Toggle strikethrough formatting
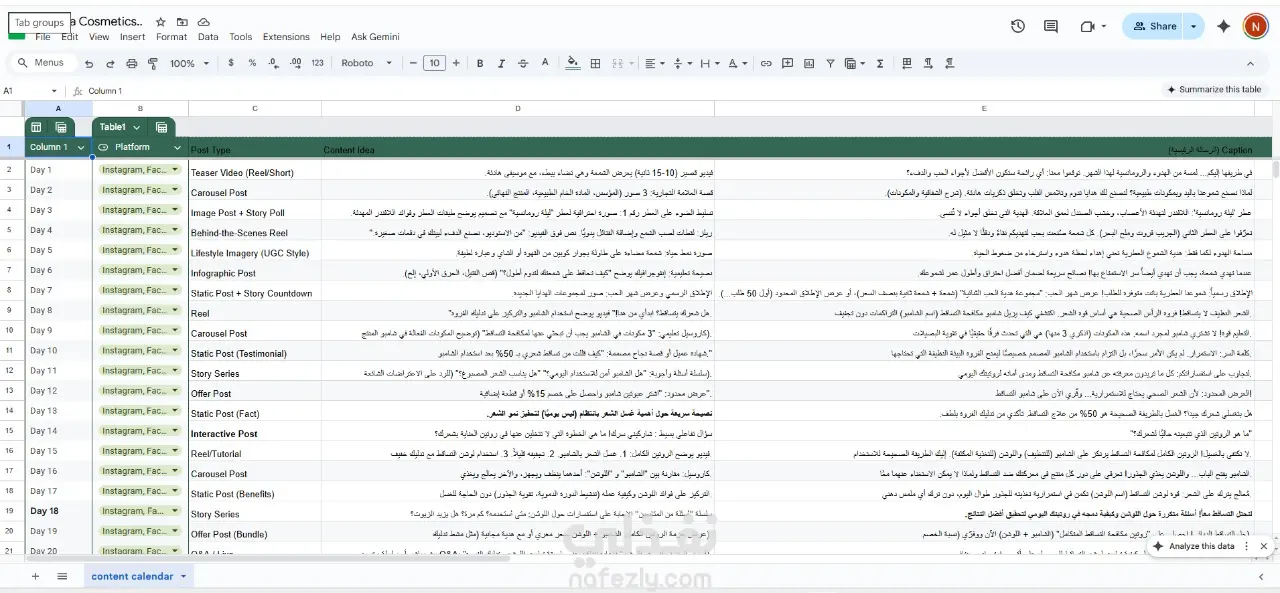The image size is (1280, 593). pos(522,63)
